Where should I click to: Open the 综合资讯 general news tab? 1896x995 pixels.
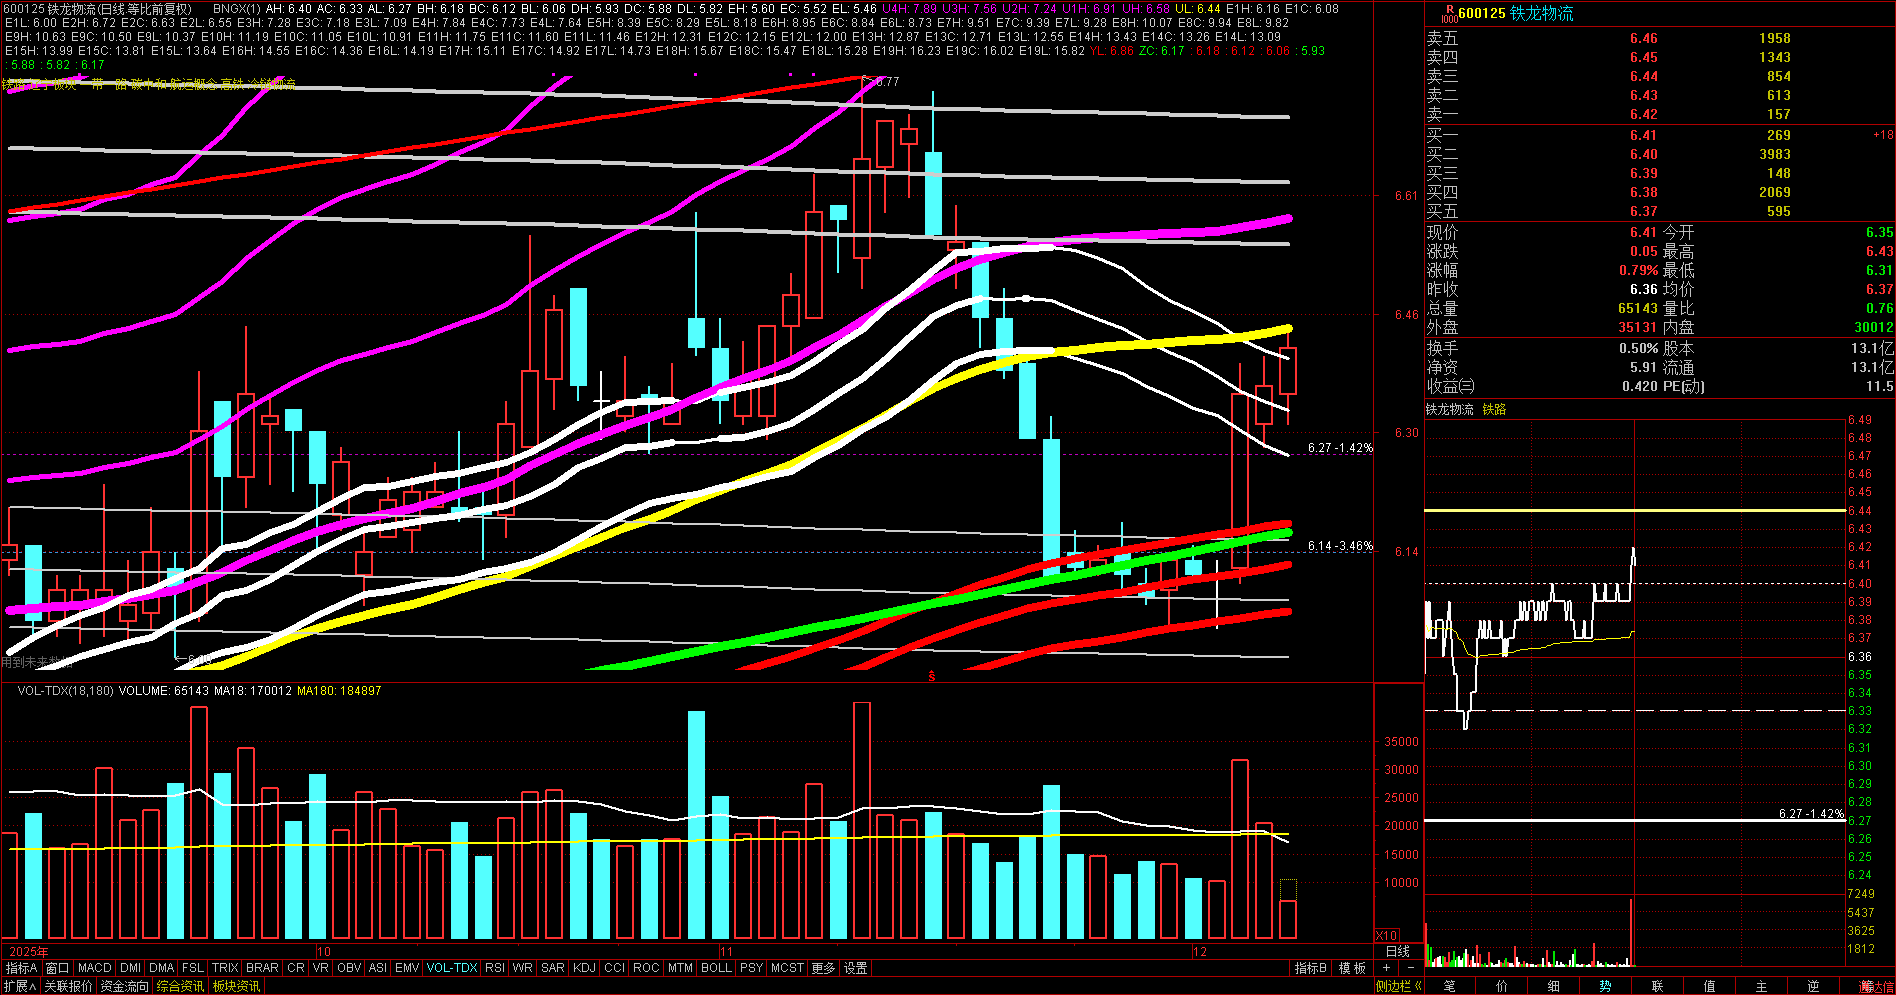[180, 986]
